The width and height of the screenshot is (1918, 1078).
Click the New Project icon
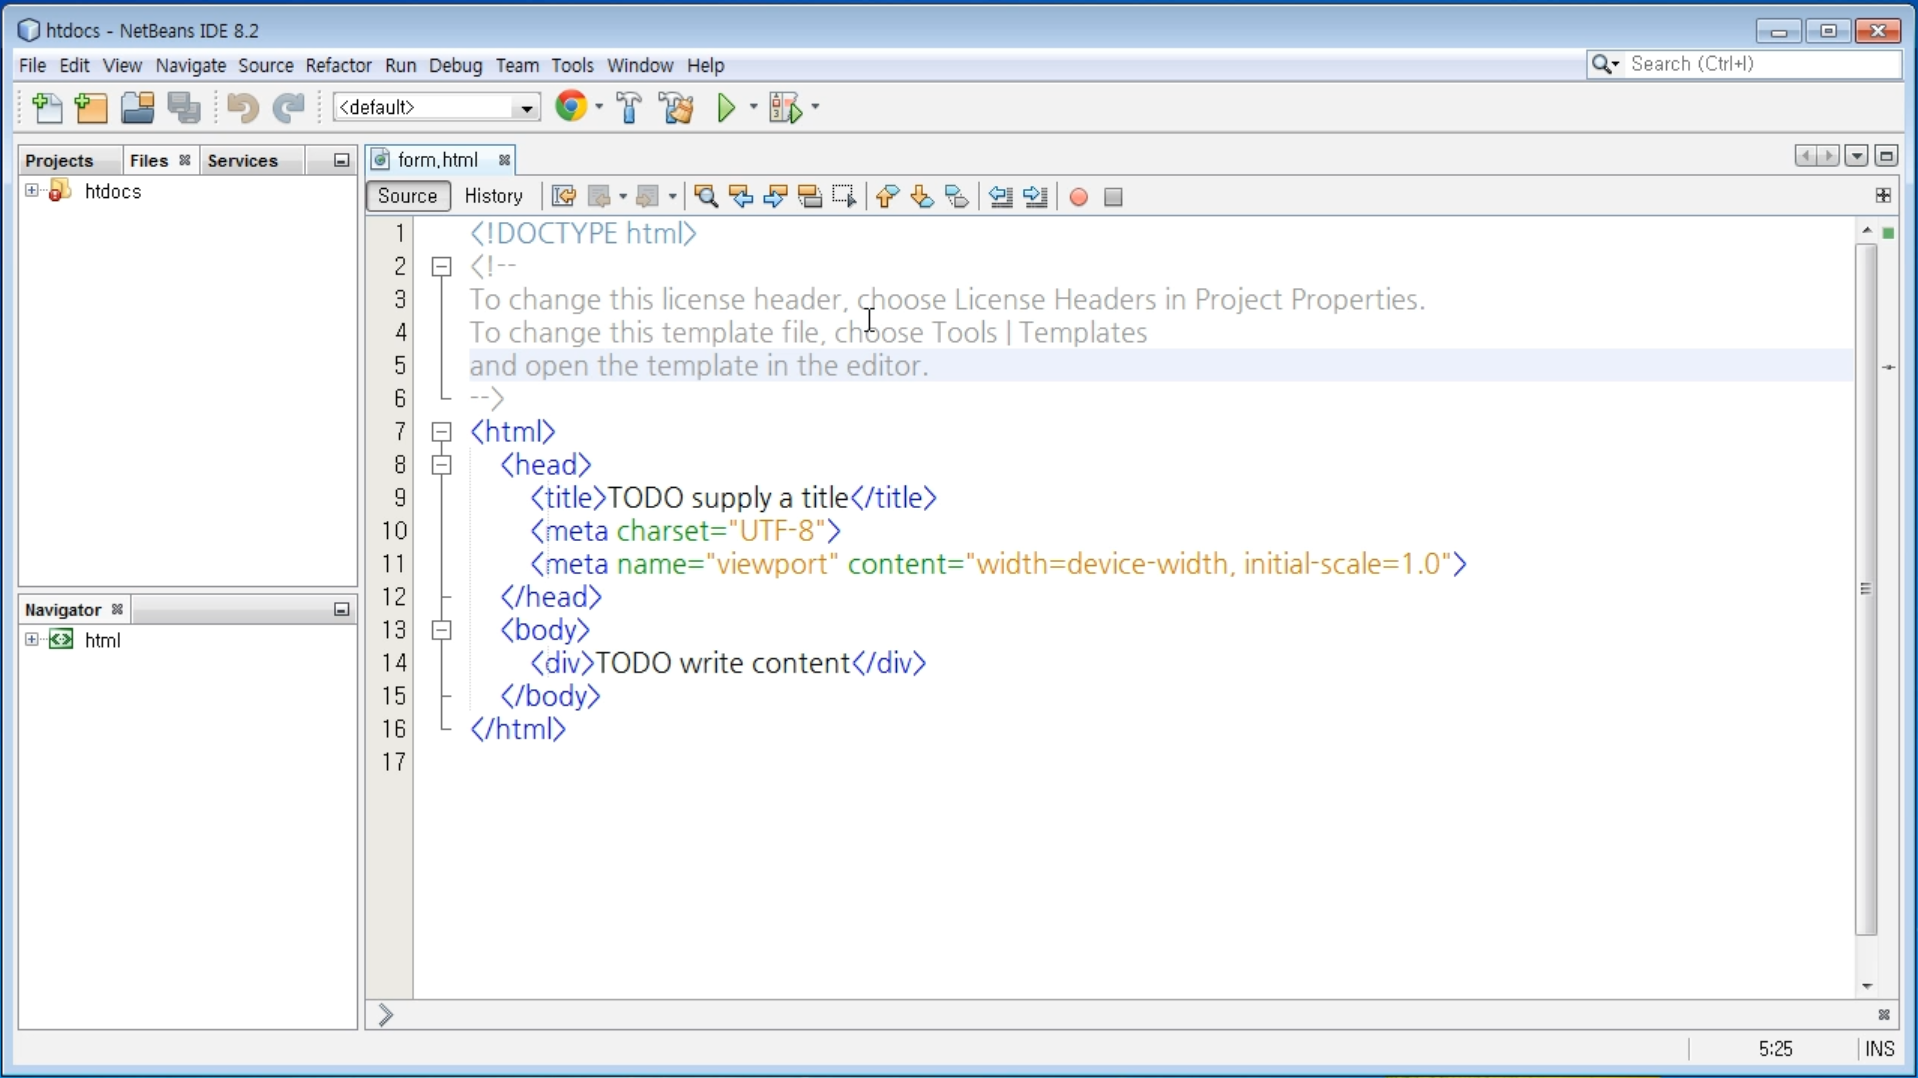91,108
